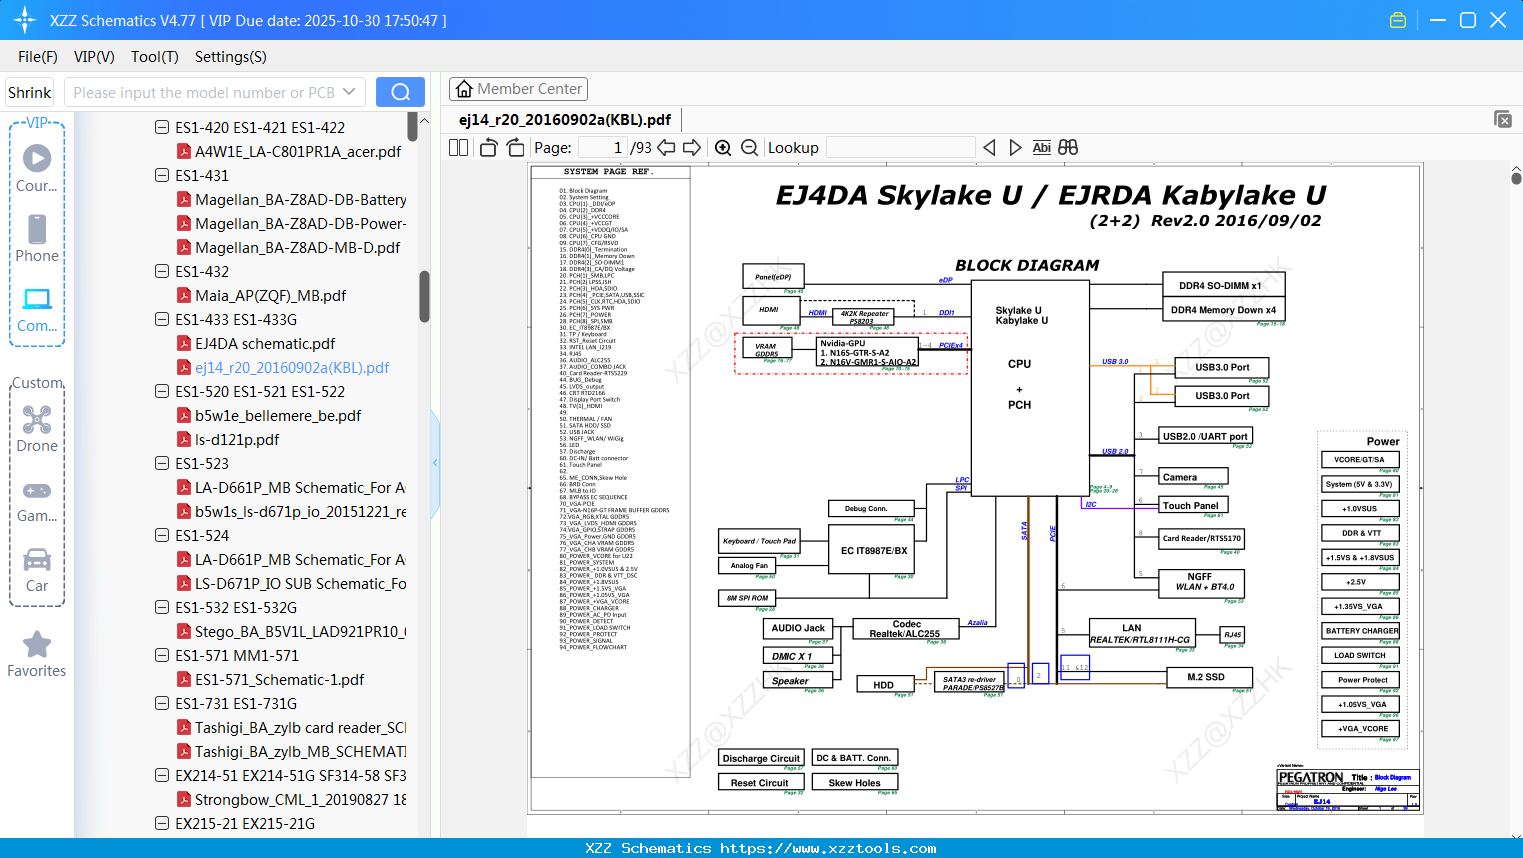Select the Computer category icon
The height and width of the screenshot is (858, 1523).
[37, 299]
